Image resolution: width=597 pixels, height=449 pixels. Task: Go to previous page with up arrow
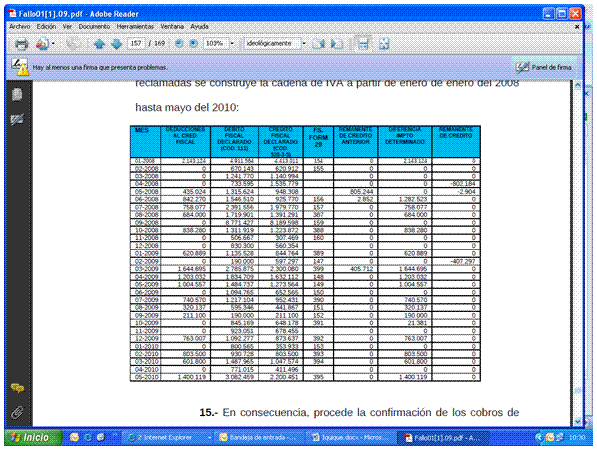(x=99, y=44)
